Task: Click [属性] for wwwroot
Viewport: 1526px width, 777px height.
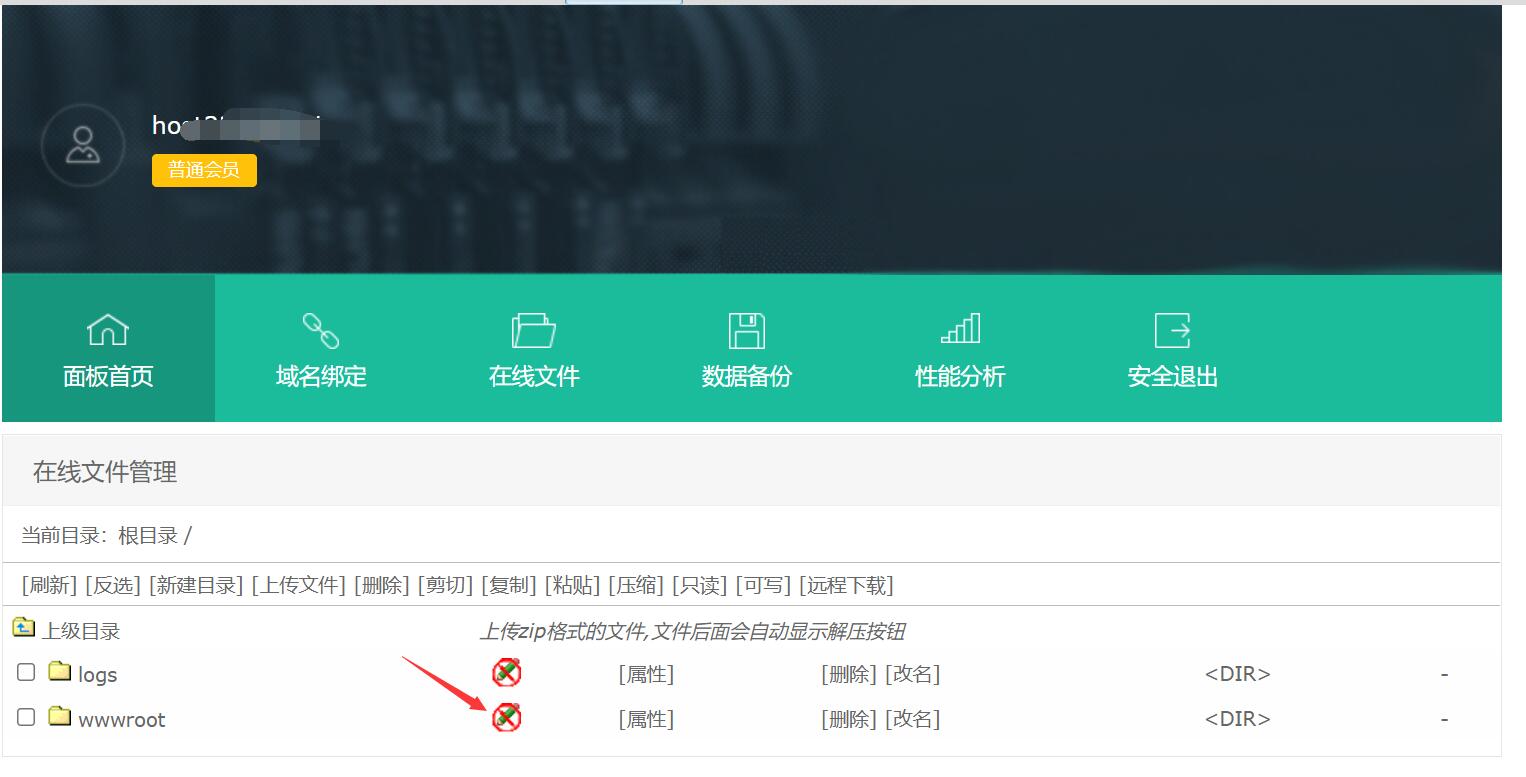Action: pos(646,719)
